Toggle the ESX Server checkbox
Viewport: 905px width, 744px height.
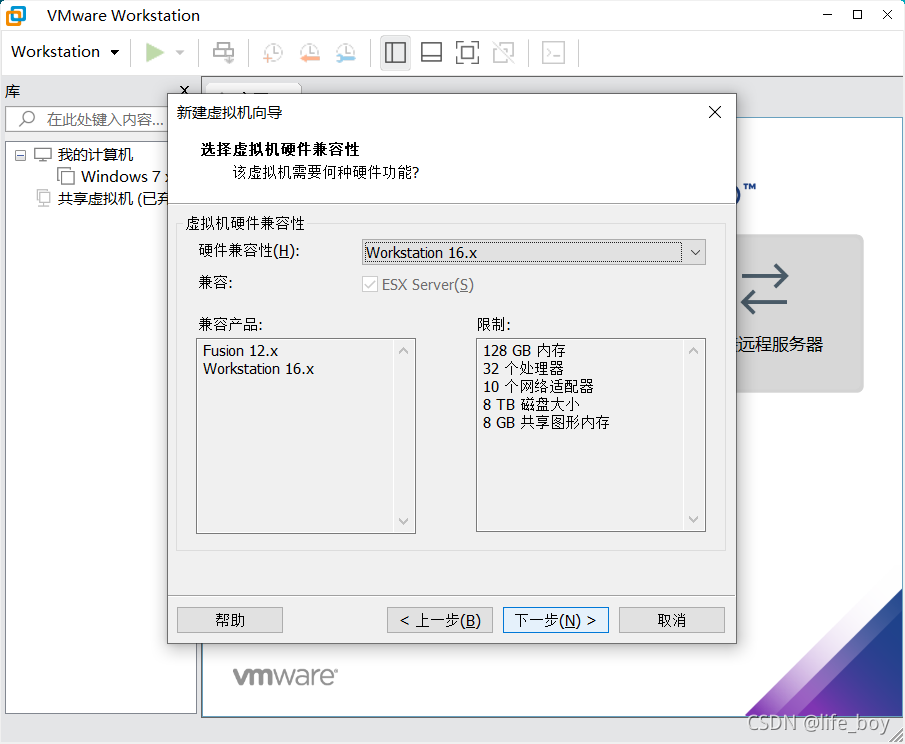coord(370,285)
